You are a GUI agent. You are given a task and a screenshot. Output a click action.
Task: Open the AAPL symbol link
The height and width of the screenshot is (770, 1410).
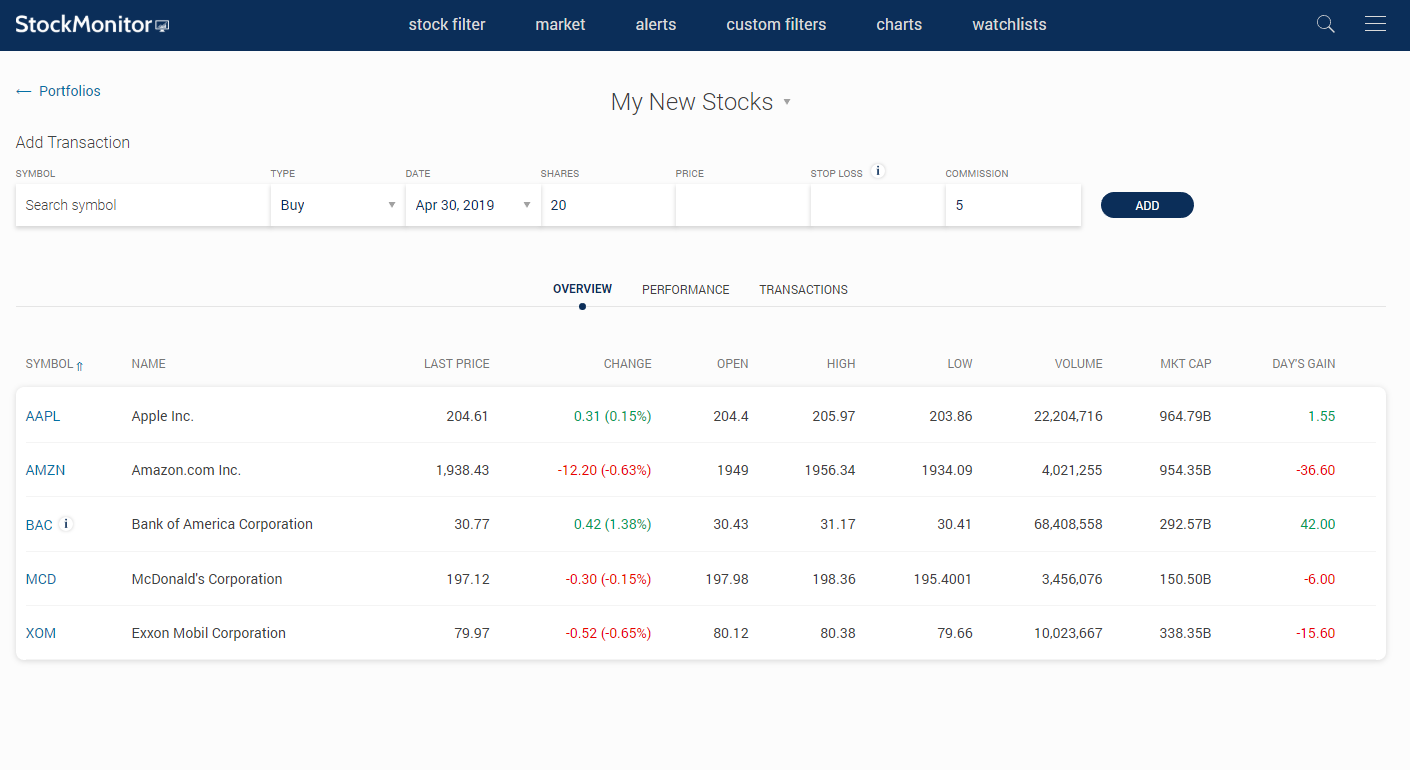[43, 416]
